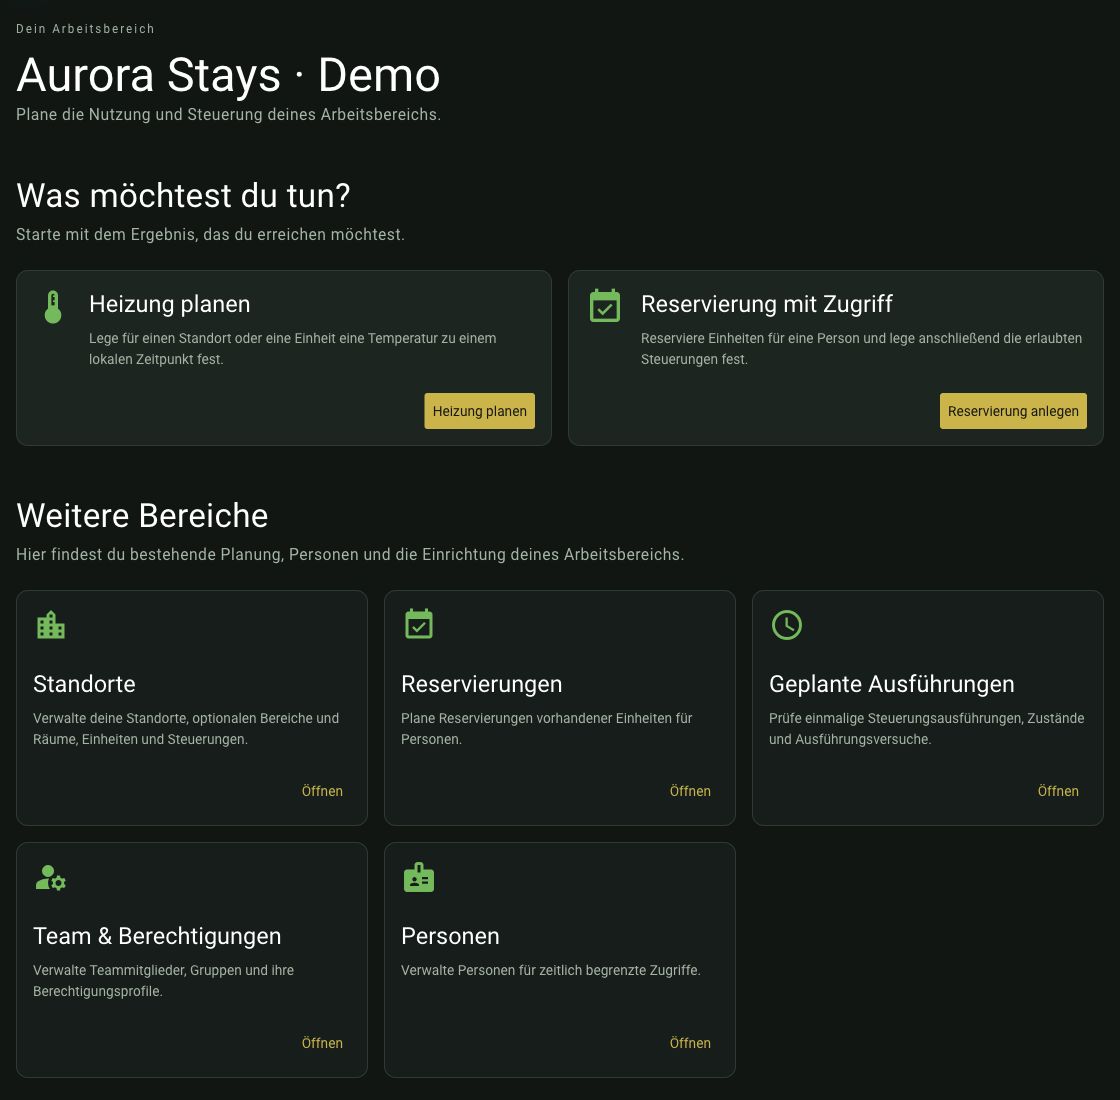Click the description 'Reserviere Einheiten für eine Person...'
The image size is (1120, 1100).
(861, 349)
